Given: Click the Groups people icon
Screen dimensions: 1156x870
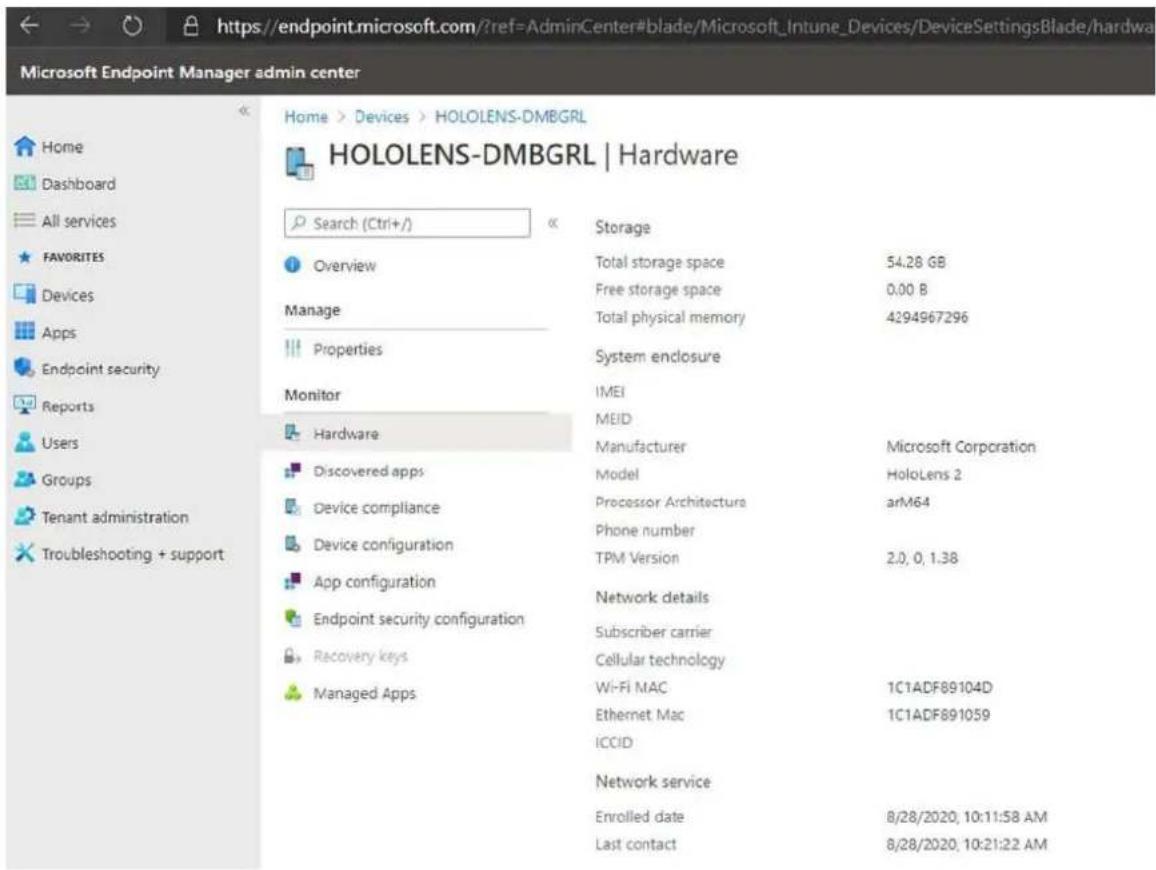Looking at the screenshot, I should (x=24, y=478).
